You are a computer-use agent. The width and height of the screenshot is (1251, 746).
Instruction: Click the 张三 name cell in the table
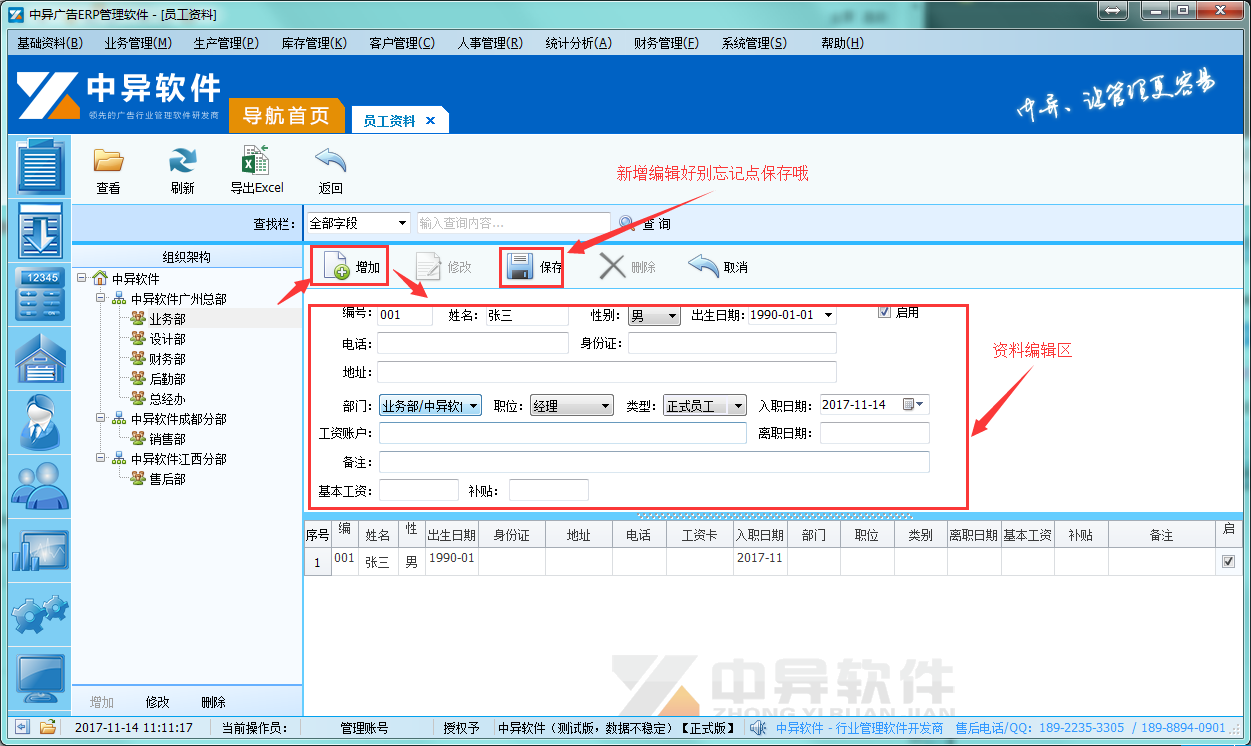click(377, 562)
